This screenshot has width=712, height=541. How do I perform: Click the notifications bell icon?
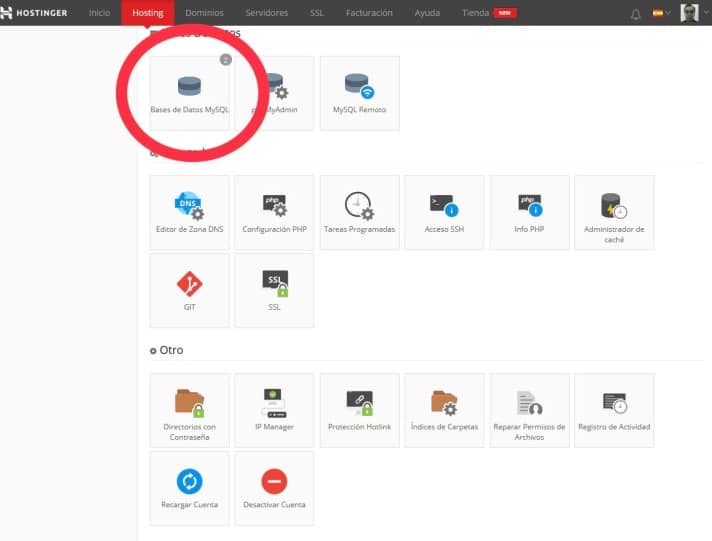(636, 14)
